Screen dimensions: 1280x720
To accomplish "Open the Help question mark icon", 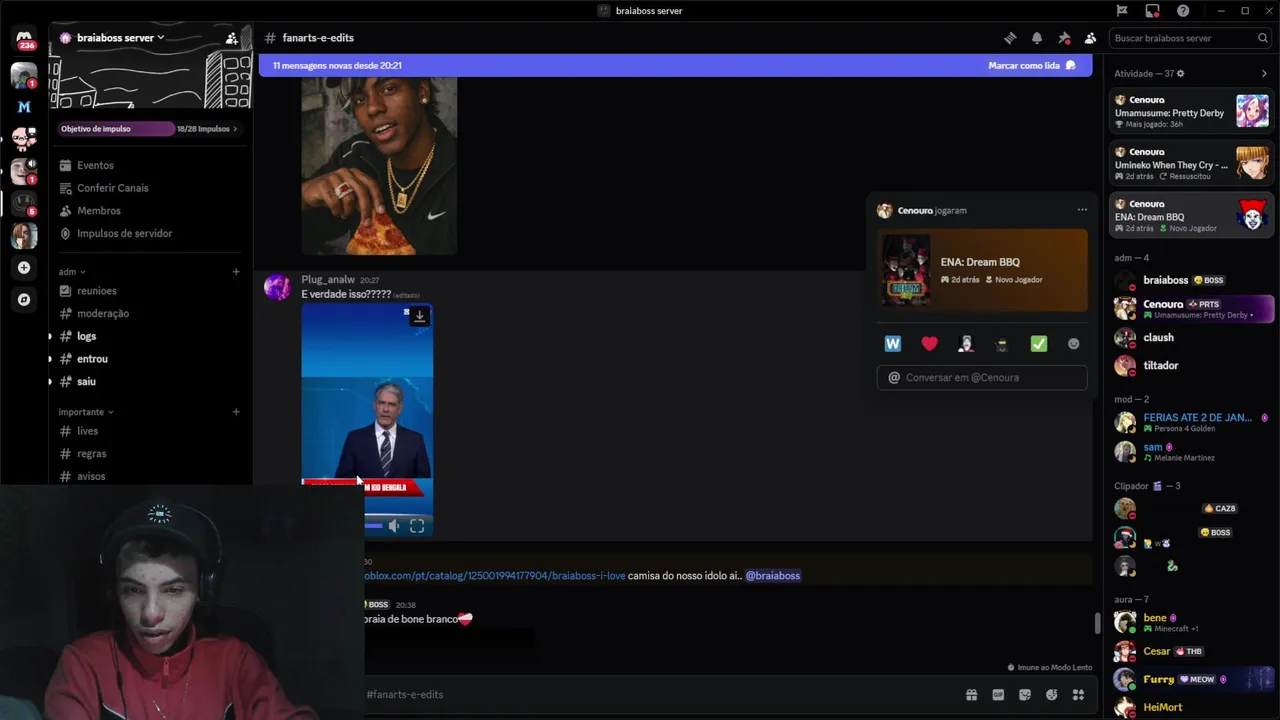I will coord(1183,11).
